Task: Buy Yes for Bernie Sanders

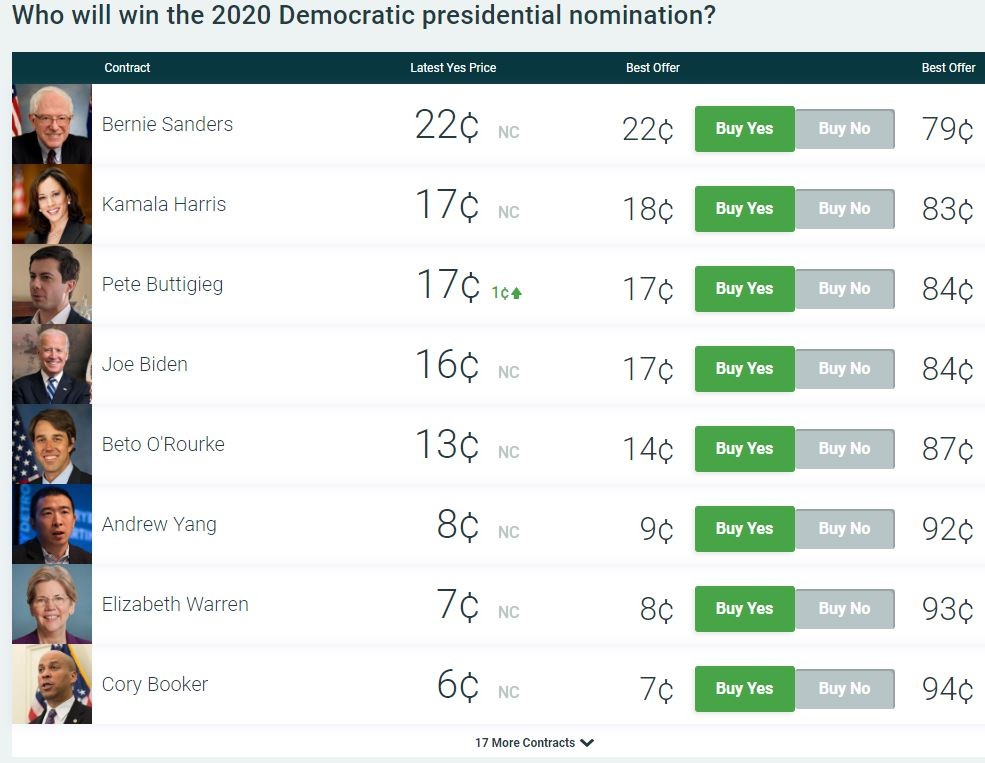Action: coord(744,129)
